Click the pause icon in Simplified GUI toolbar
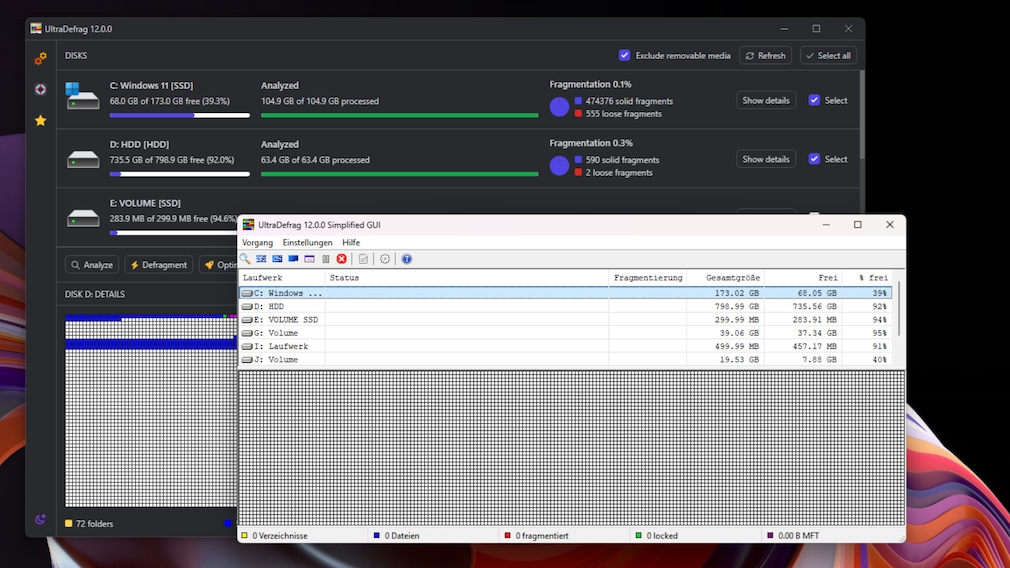1010x568 pixels. coord(326,259)
